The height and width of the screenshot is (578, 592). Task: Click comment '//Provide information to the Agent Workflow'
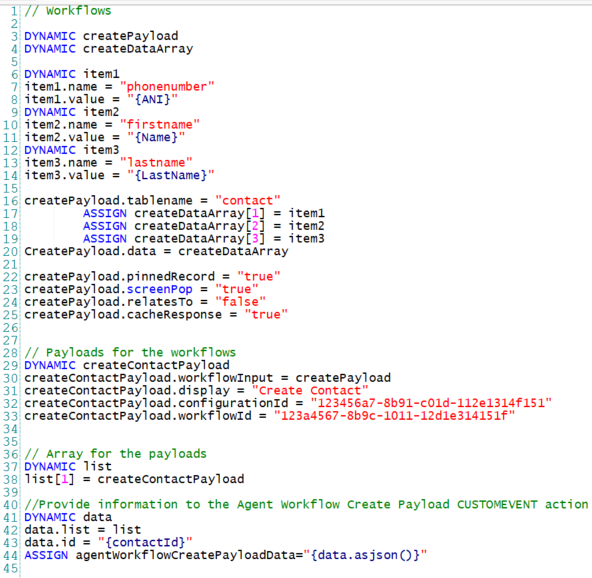tap(307, 505)
